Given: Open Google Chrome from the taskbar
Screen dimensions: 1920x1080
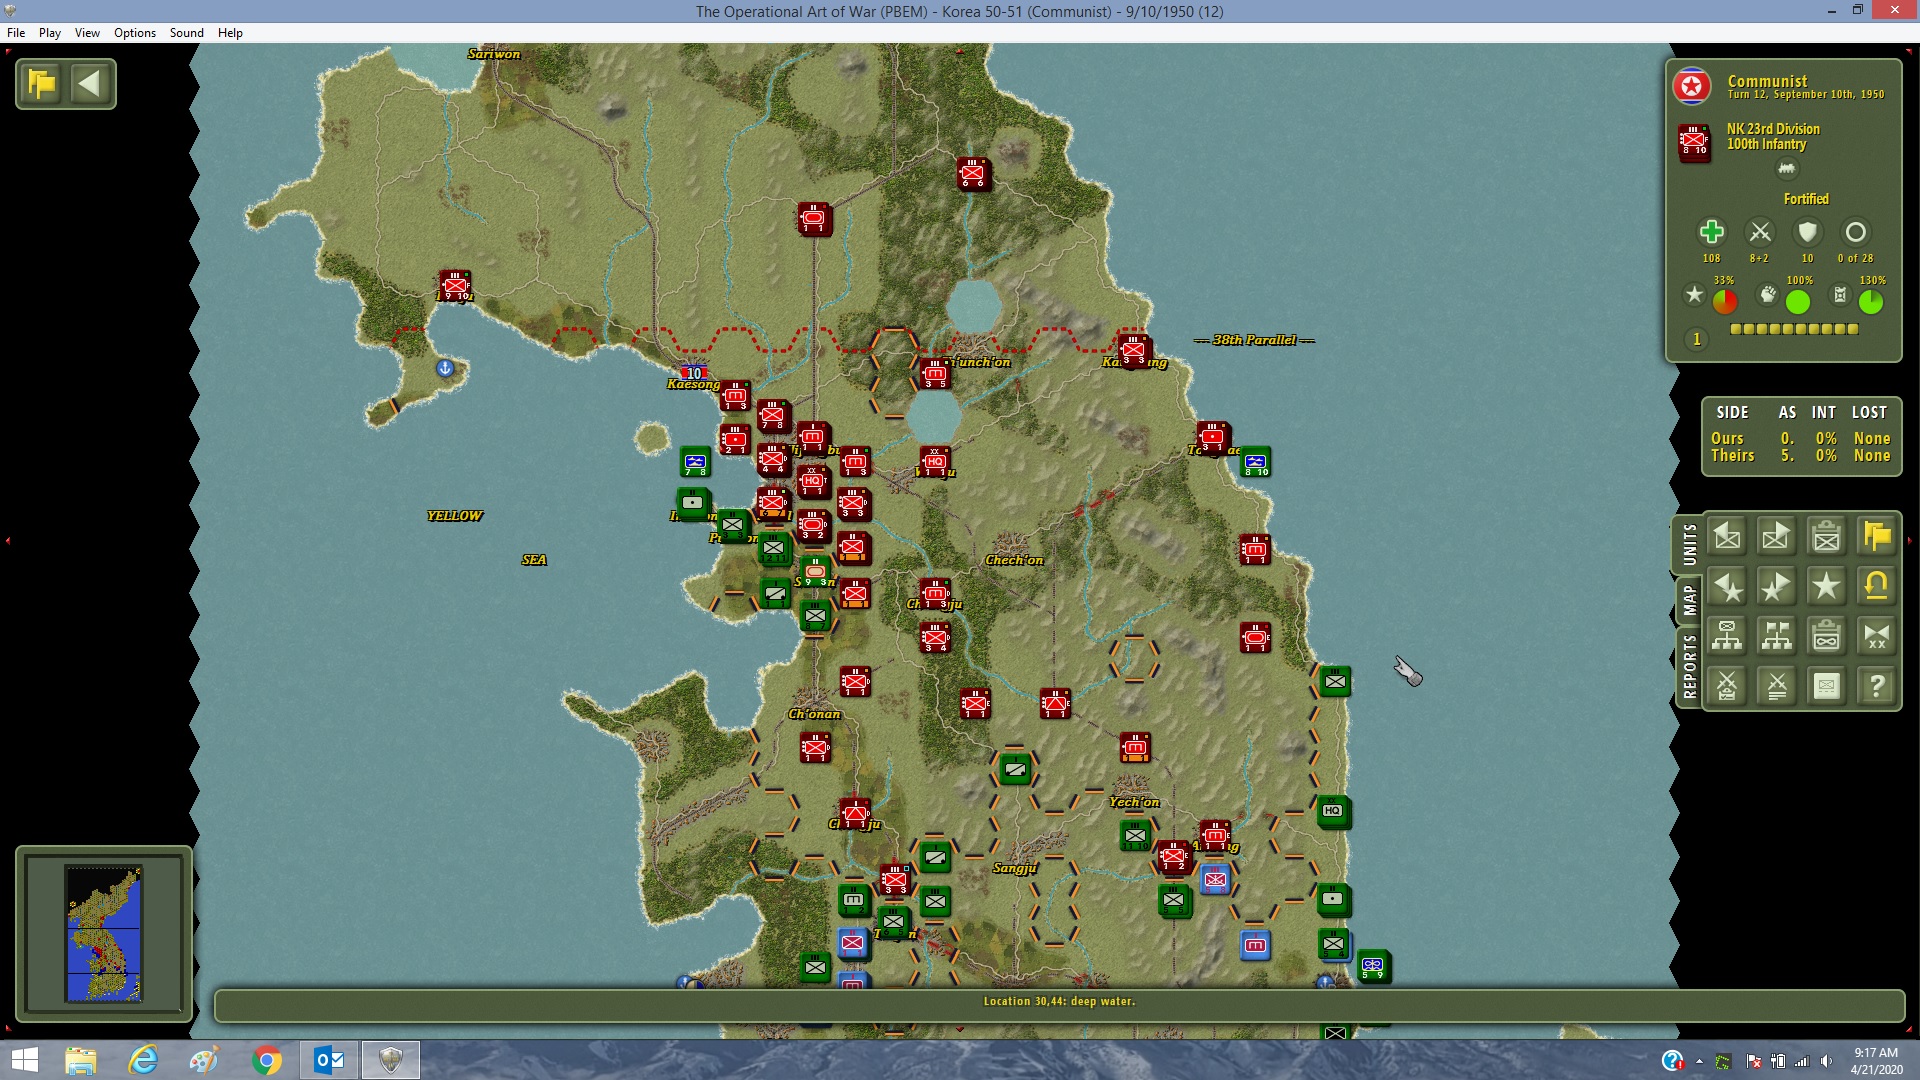Looking at the screenshot, I should pyautogui.click(x=267, y=1060).
